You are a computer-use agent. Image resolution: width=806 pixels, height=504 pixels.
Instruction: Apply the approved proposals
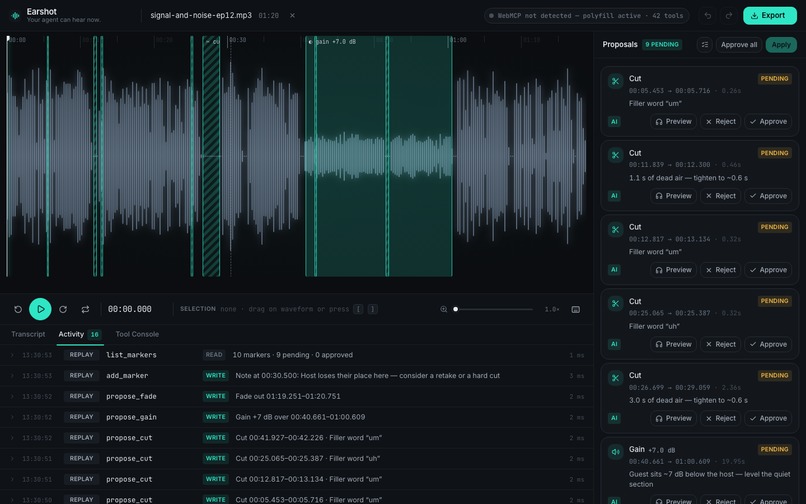781,45
